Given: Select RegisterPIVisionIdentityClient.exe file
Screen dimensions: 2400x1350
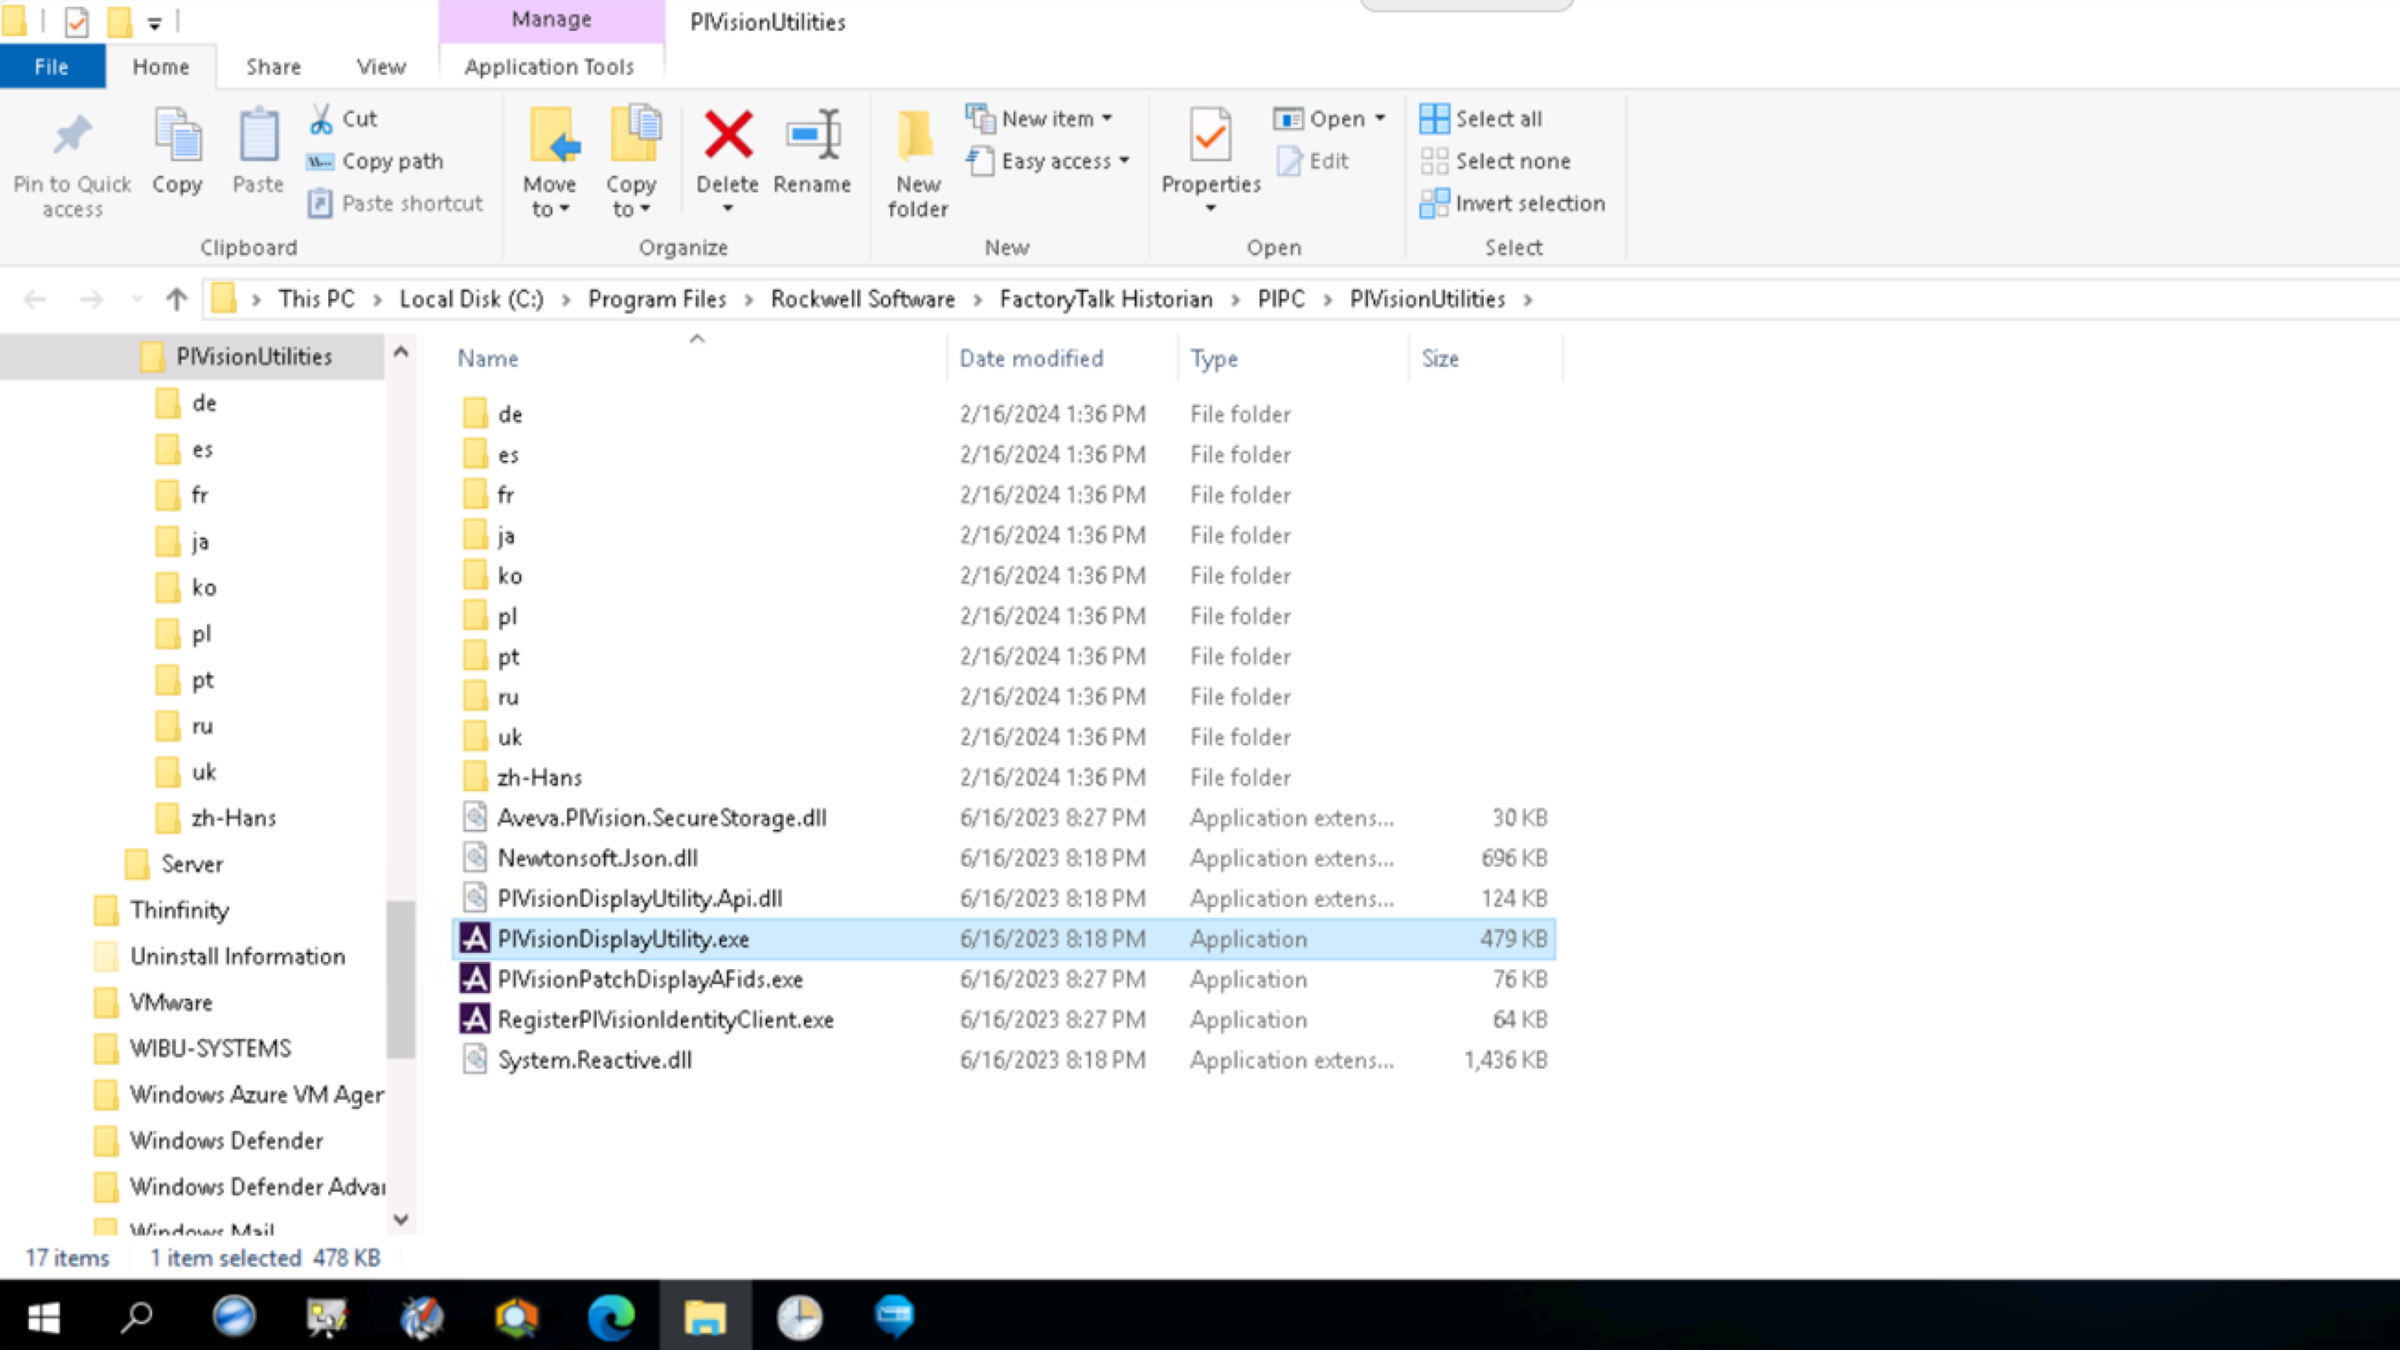Looking at the screenshot, I should click(1004, 1019).
